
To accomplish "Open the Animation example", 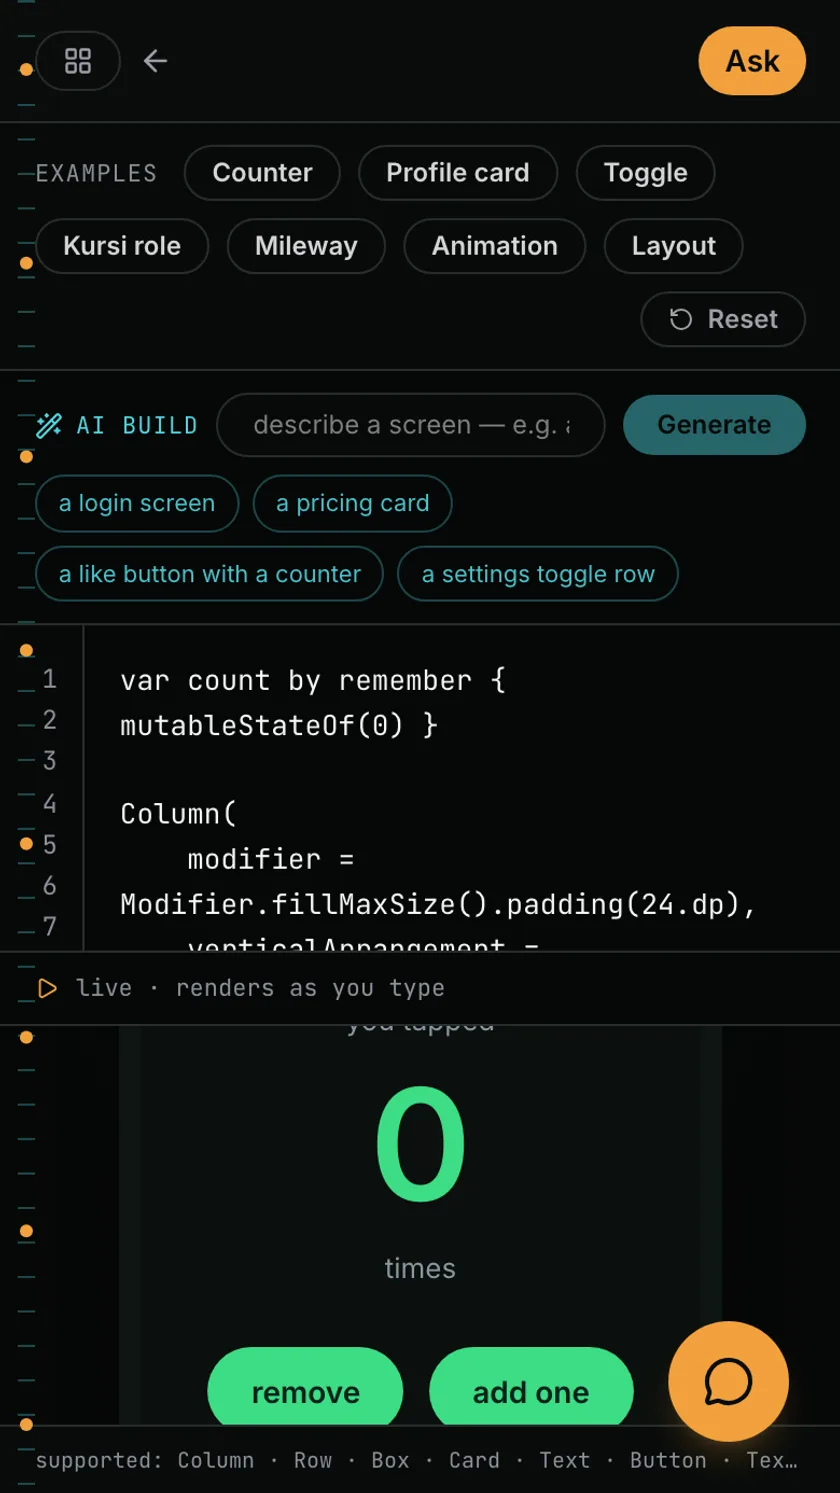I will pos(495,246).
